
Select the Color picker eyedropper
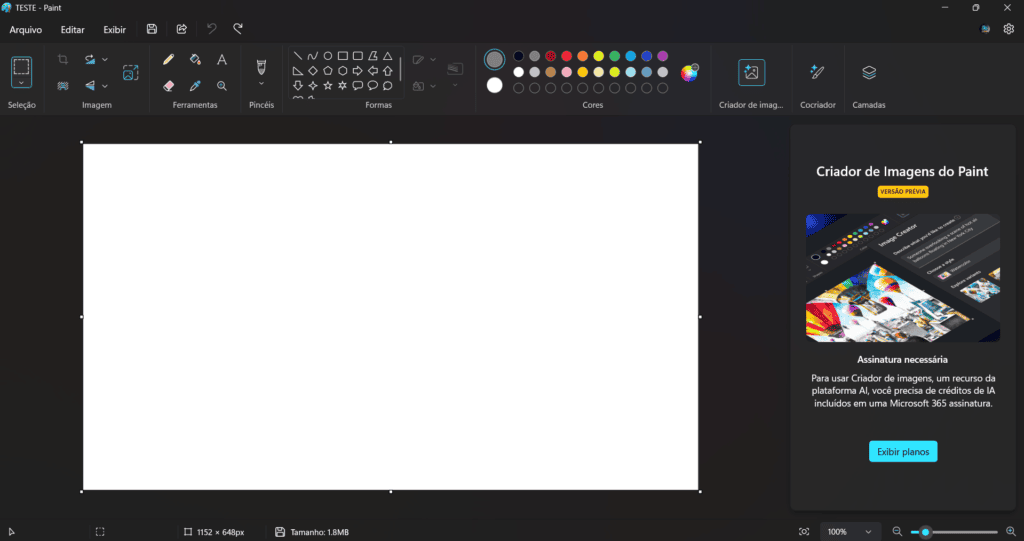[195, 86]
